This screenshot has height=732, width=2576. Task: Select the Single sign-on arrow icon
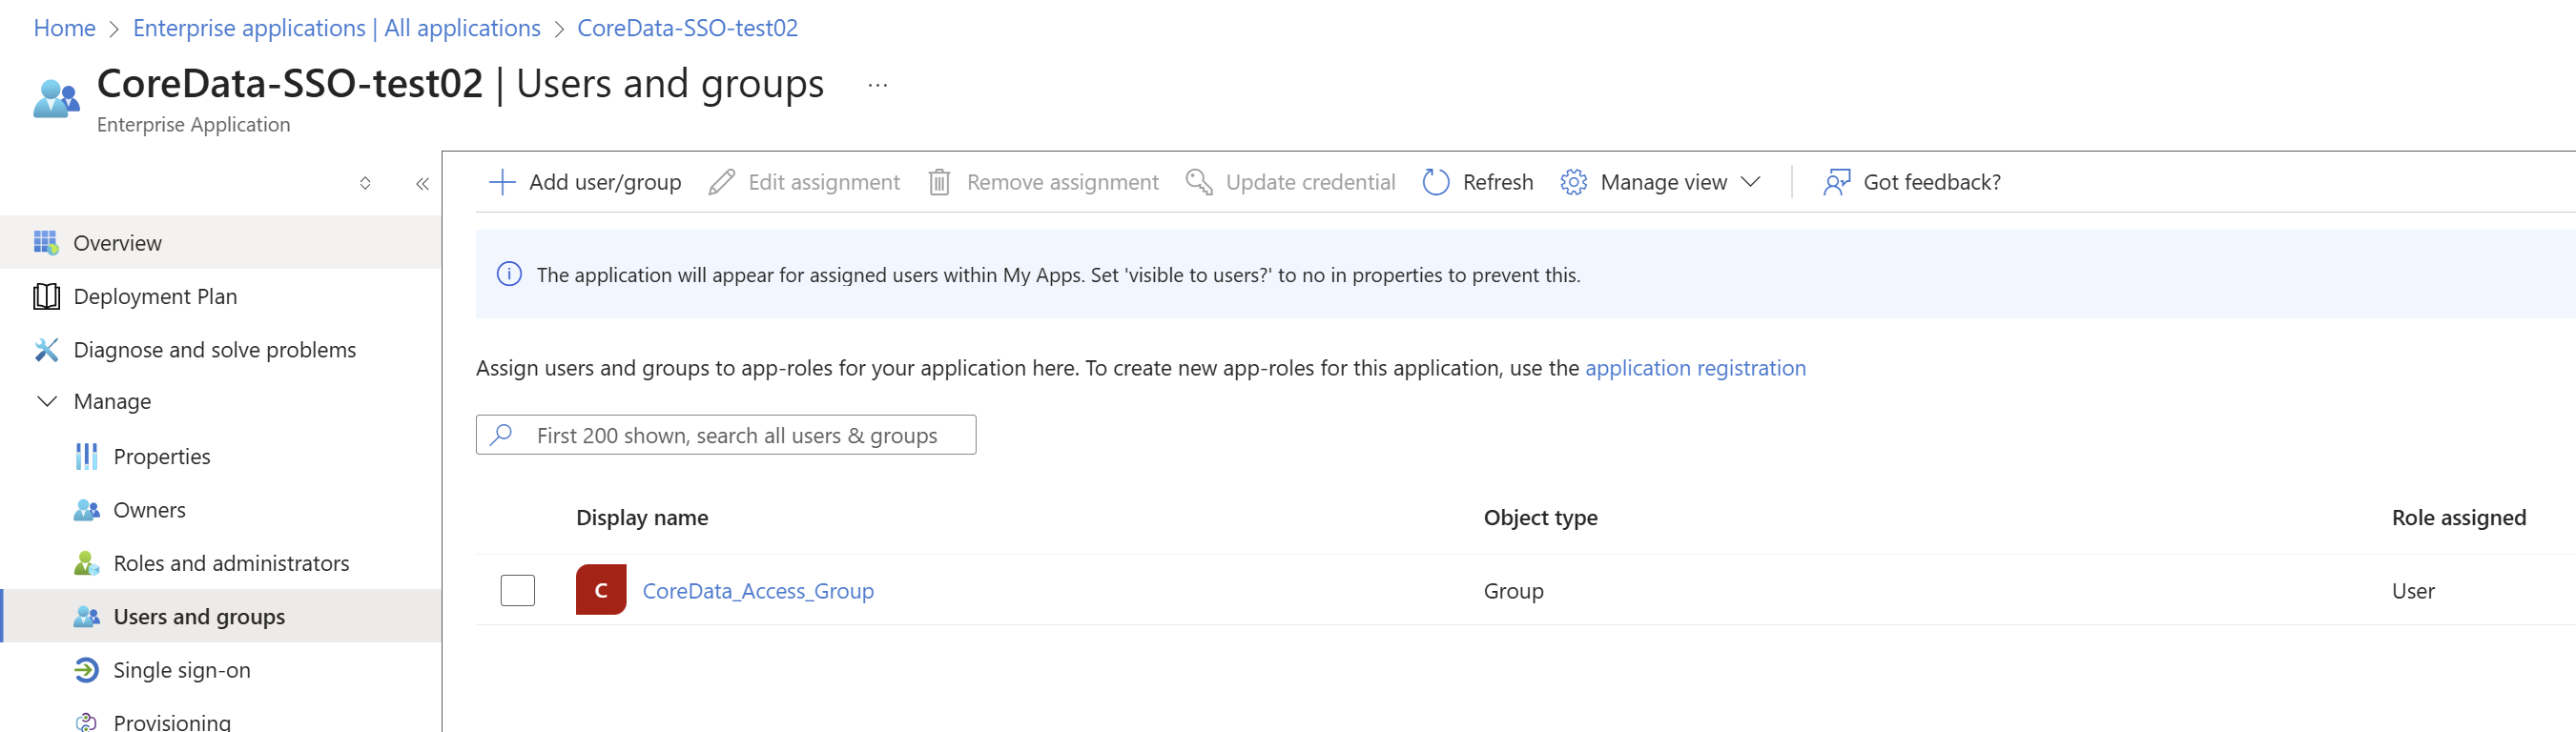tap(86, 670)
